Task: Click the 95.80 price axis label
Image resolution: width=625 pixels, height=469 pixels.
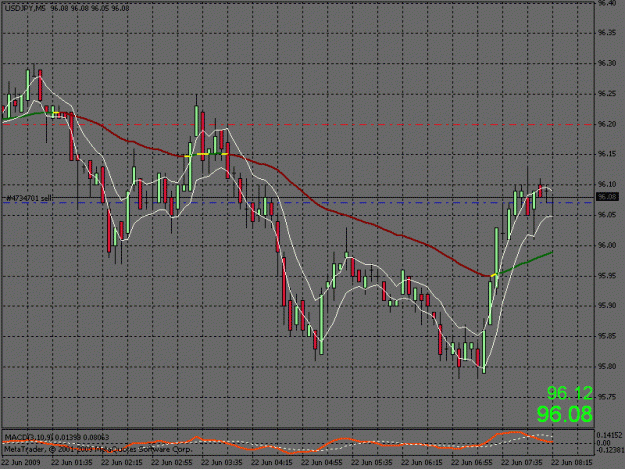Action: (x=607, y=367)
